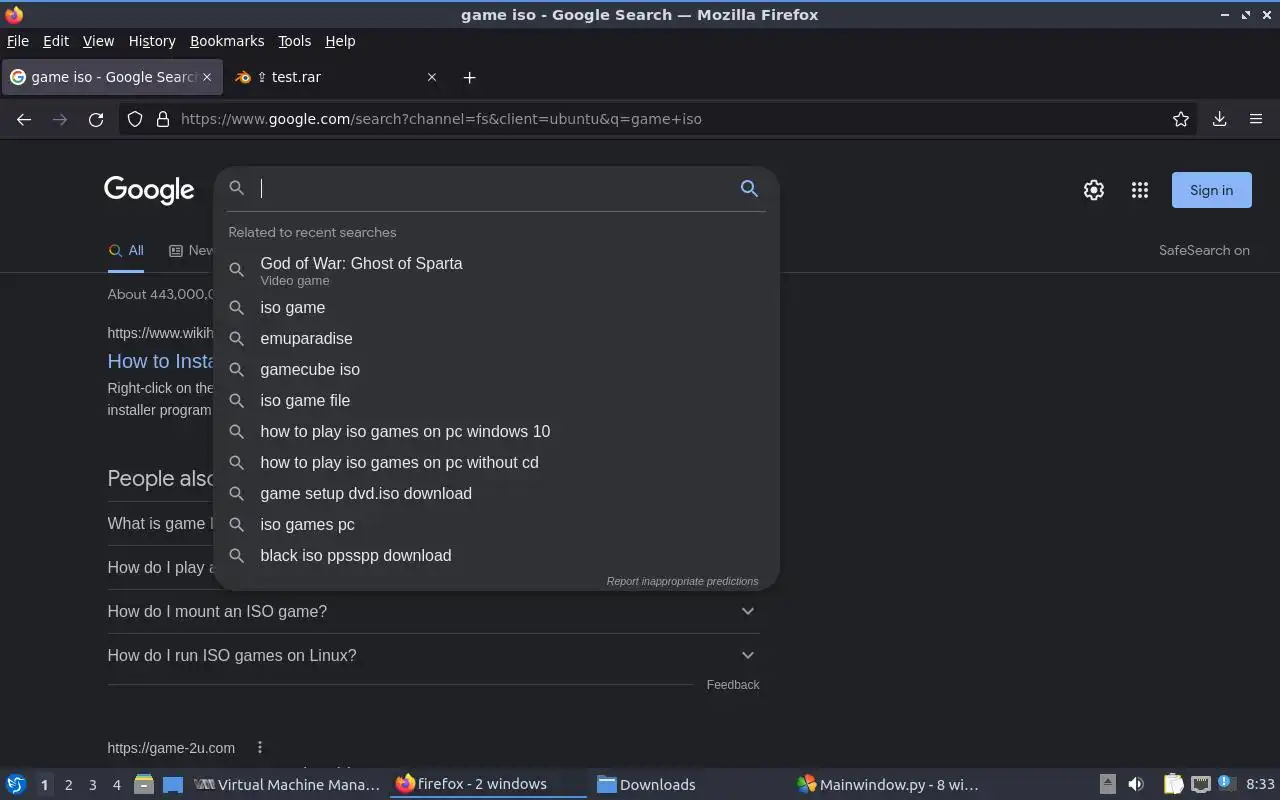The height and width of the screenshot is (800, 1280).
Task: Select the 'iso game' suggestion
Action: 496,307
